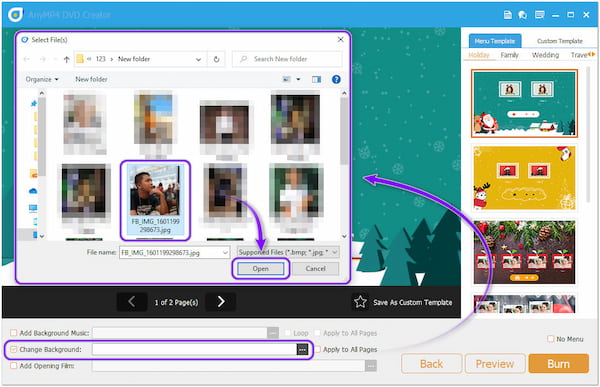Select the Holiday category tab

pyautogui.click(x=479, y=55)
